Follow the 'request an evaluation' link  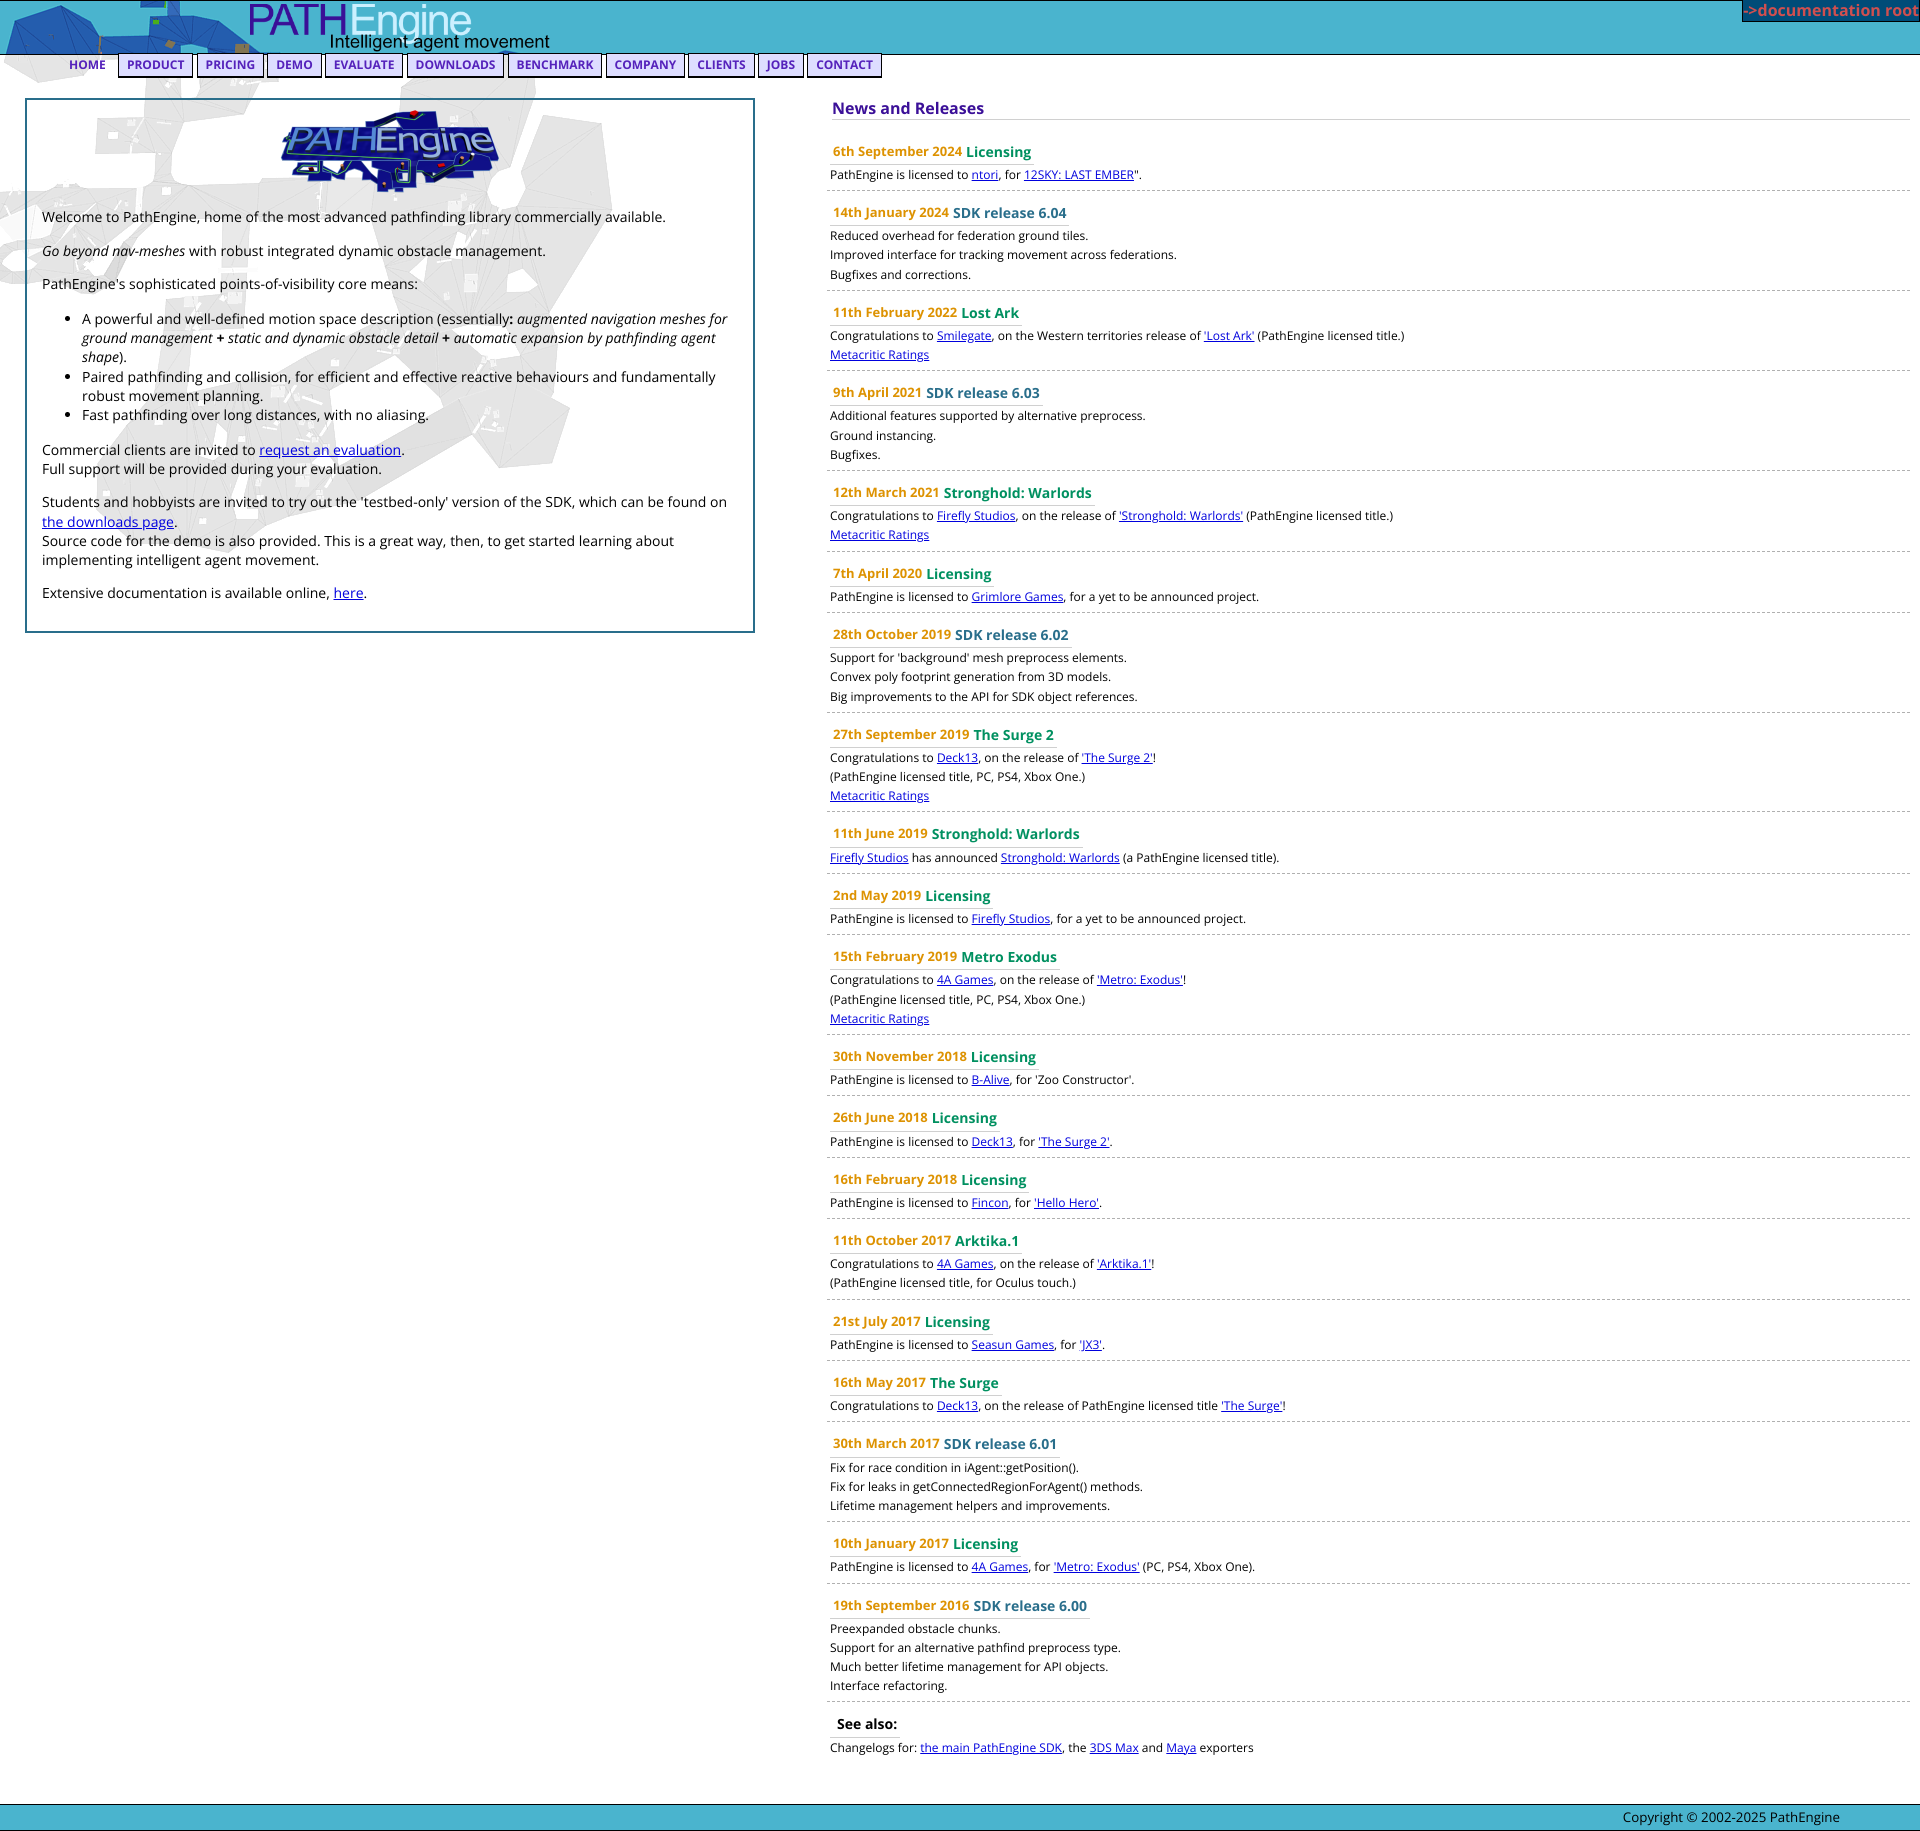(330, 450)
